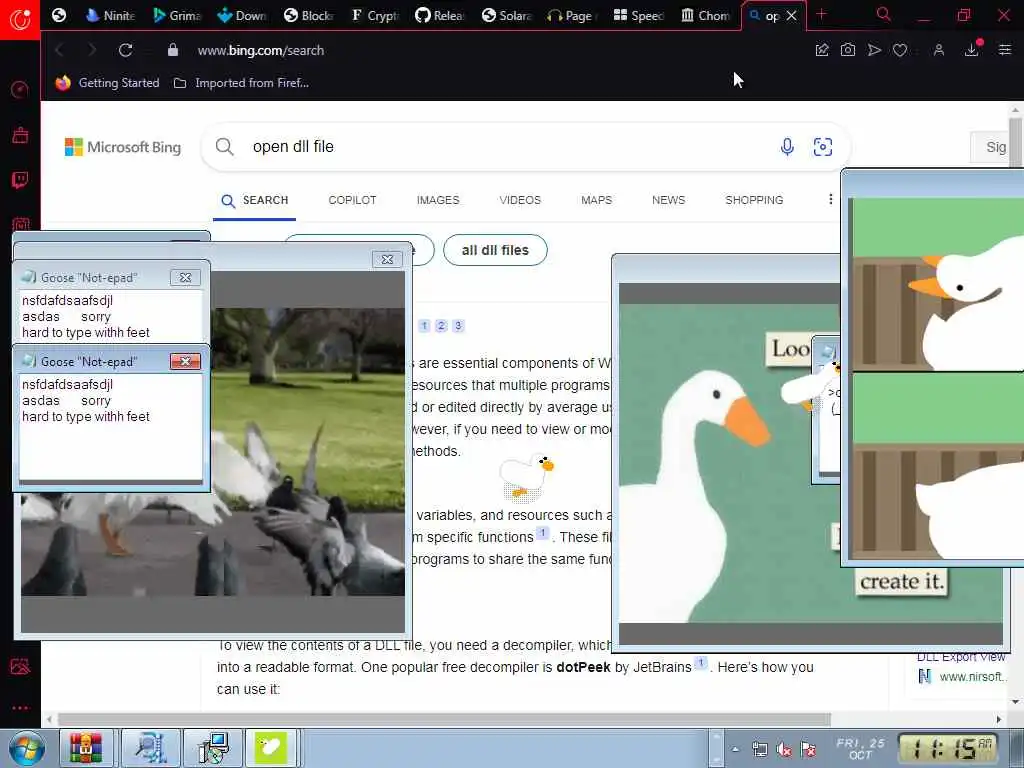
Task: Open the downloads icon in toolbar
Action: [x=972, y=50]
